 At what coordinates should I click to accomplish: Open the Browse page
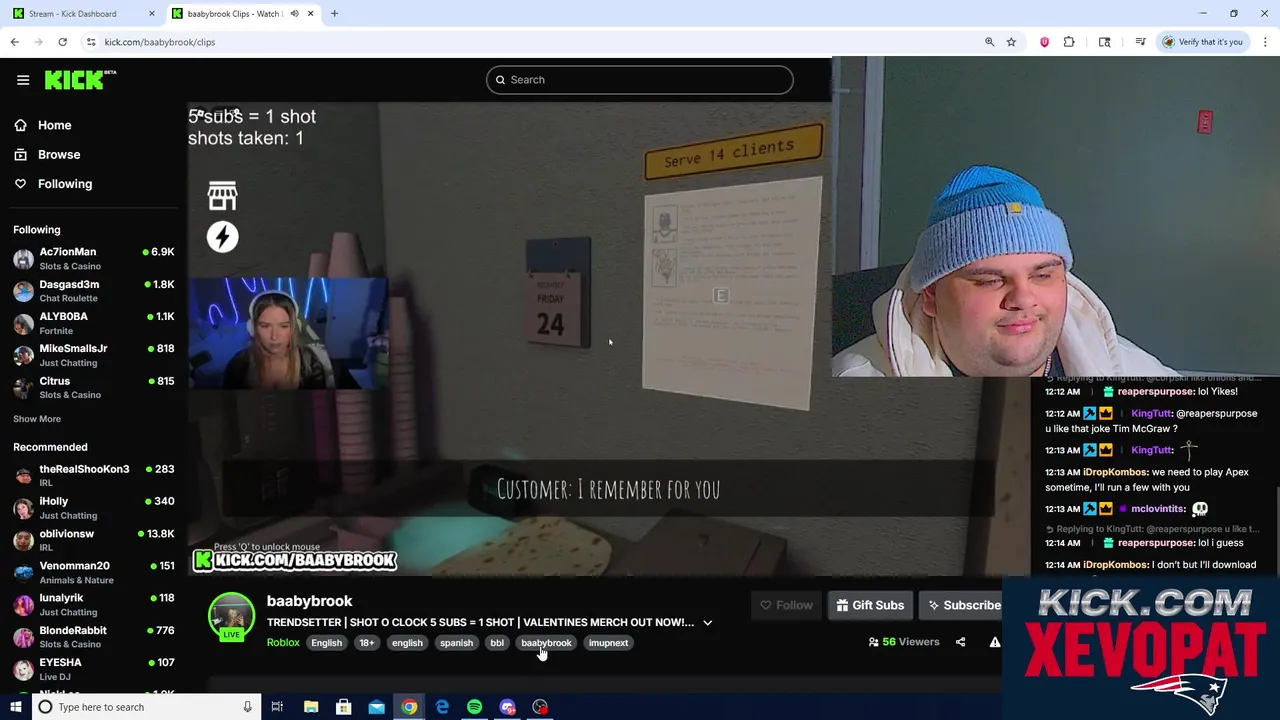[59, 154]
